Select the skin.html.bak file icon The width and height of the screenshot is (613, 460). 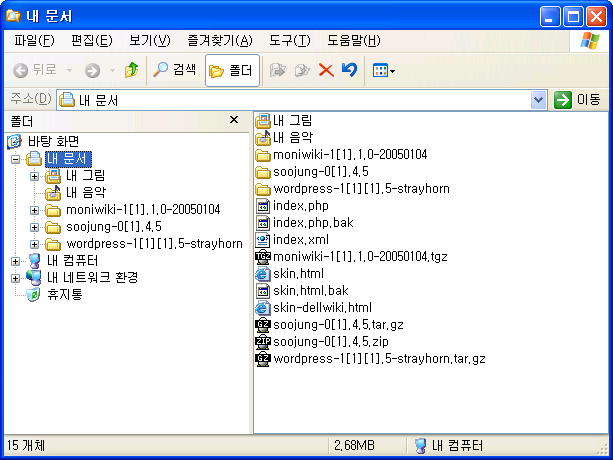coord(263,291)
